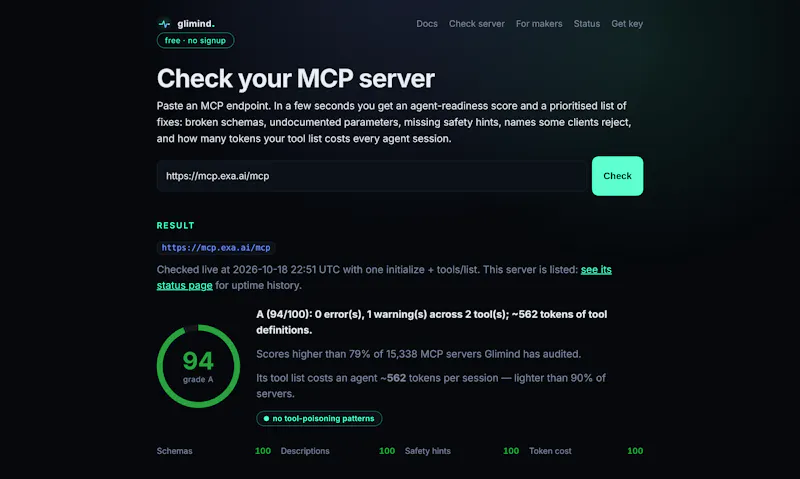This screenshot has height=479, width=800.
Task: Click the free · no signup badge
Action: coord(195,40)
